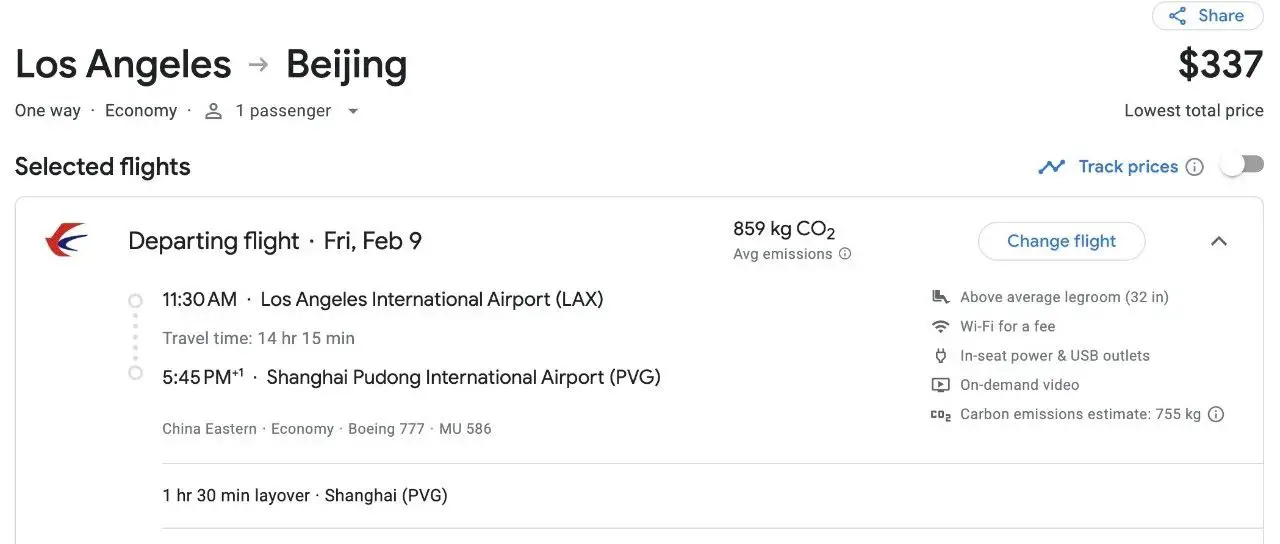This screenshot has height=544, width=1280.
Task: Click the Wi-Fi for a fee icon
Action: tap(940, 326)
